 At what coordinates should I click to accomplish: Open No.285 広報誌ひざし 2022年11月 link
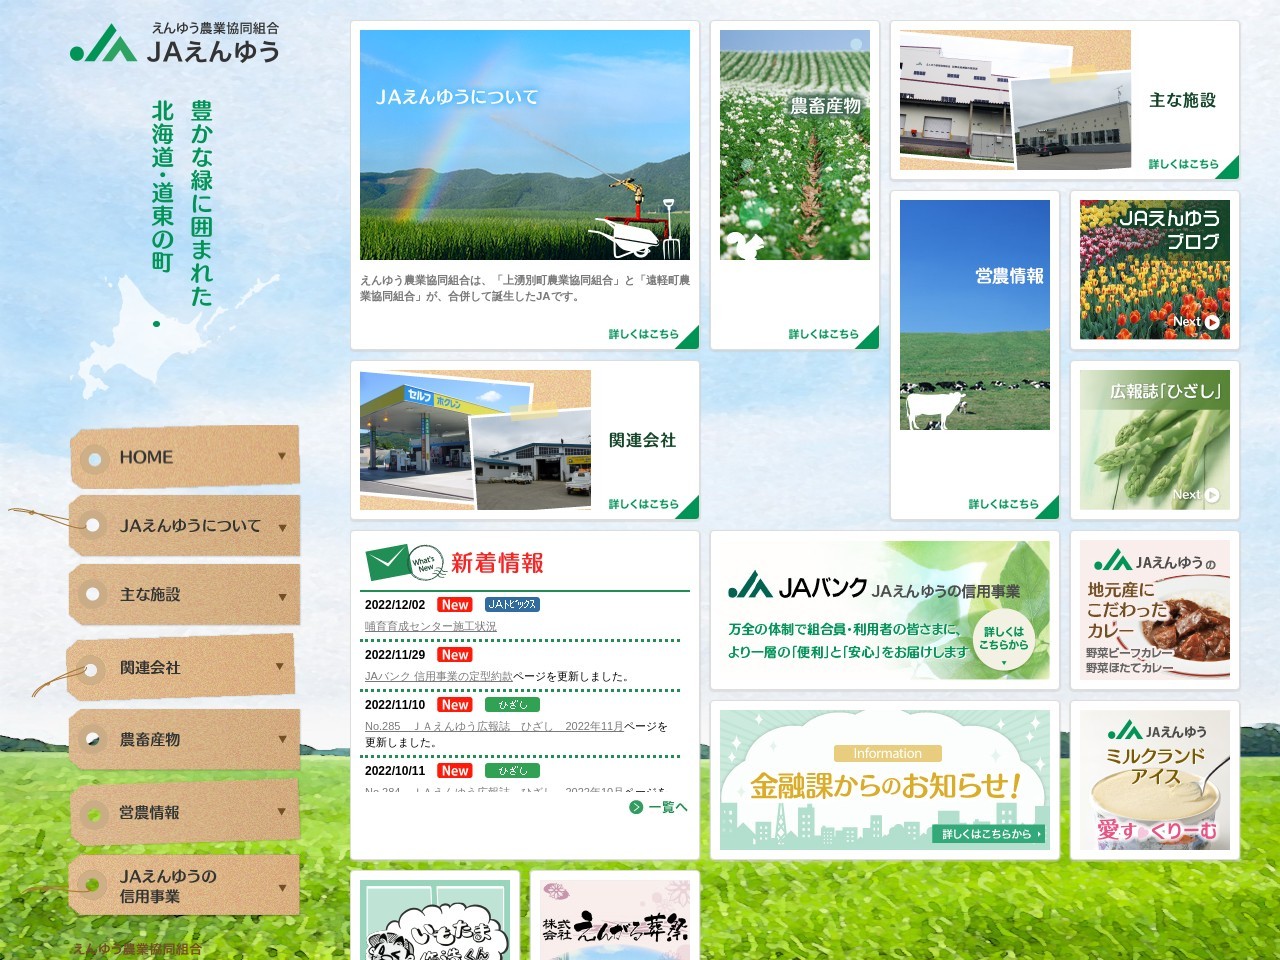click(494, 726)
